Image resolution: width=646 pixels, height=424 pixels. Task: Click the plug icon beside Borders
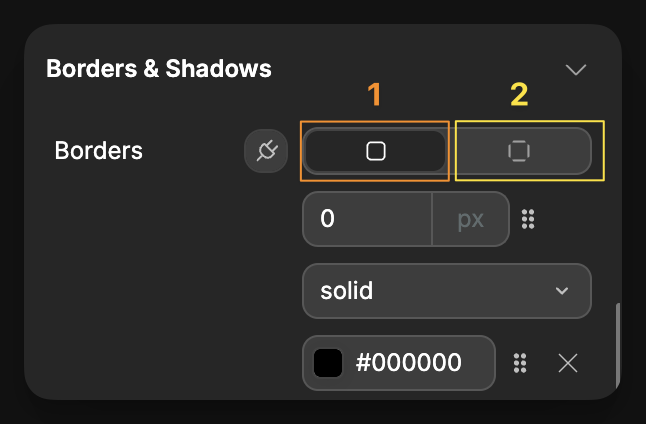(x=266, y=152)
